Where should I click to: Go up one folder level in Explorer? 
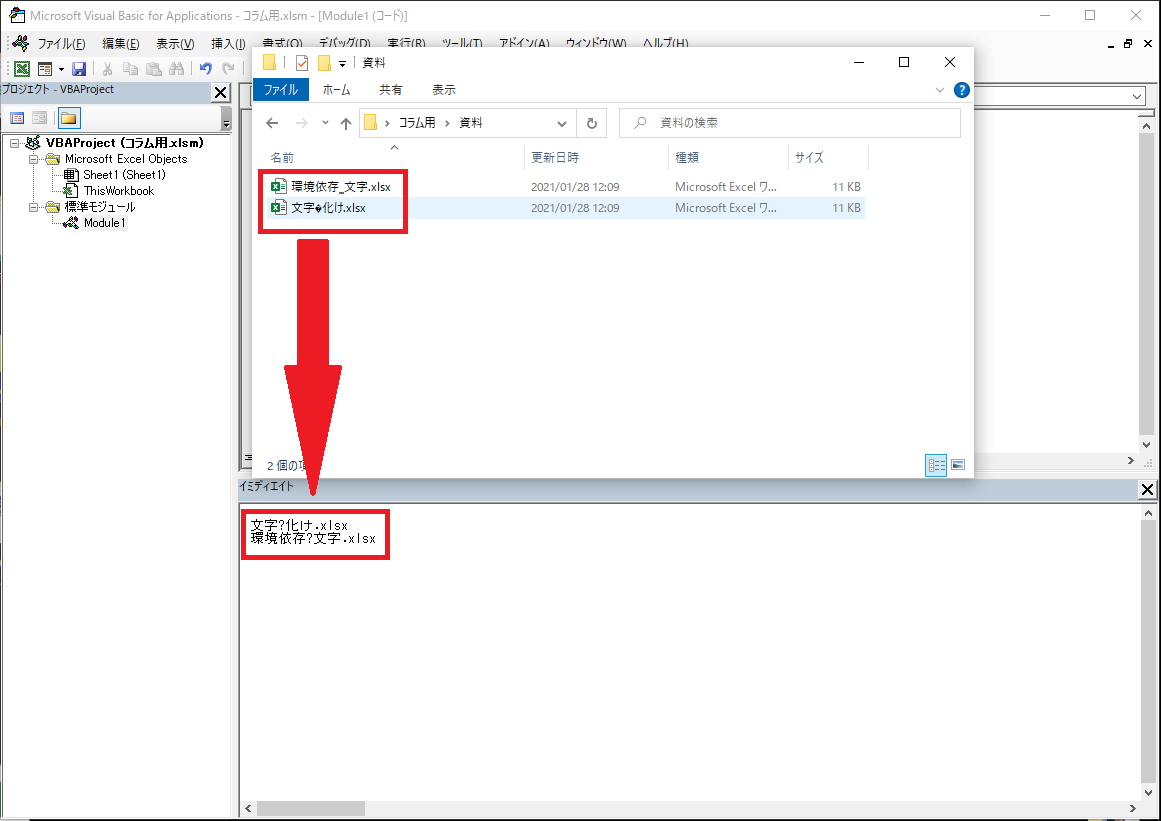(x=346, y=123)
